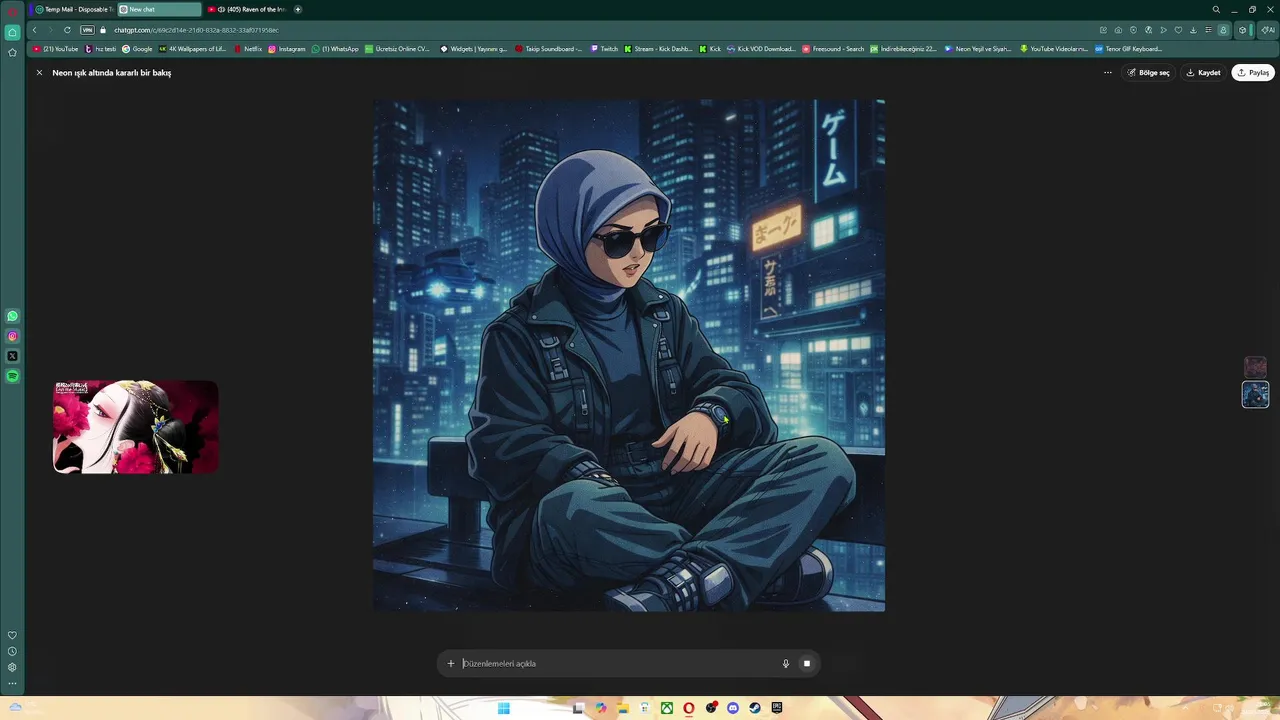Switch to the Raven of the Inner YouTube tab

pyautogui.click(x=246, y=9)
